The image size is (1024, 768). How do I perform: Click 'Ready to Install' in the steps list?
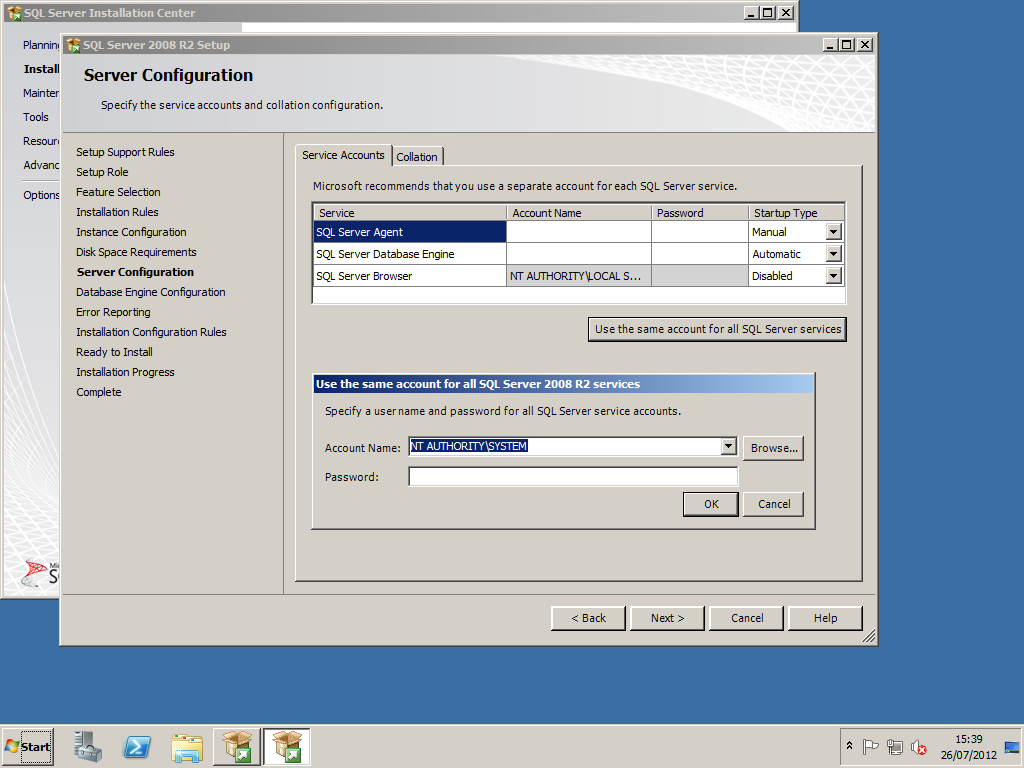pyautogui.click(x=114, y=353)
